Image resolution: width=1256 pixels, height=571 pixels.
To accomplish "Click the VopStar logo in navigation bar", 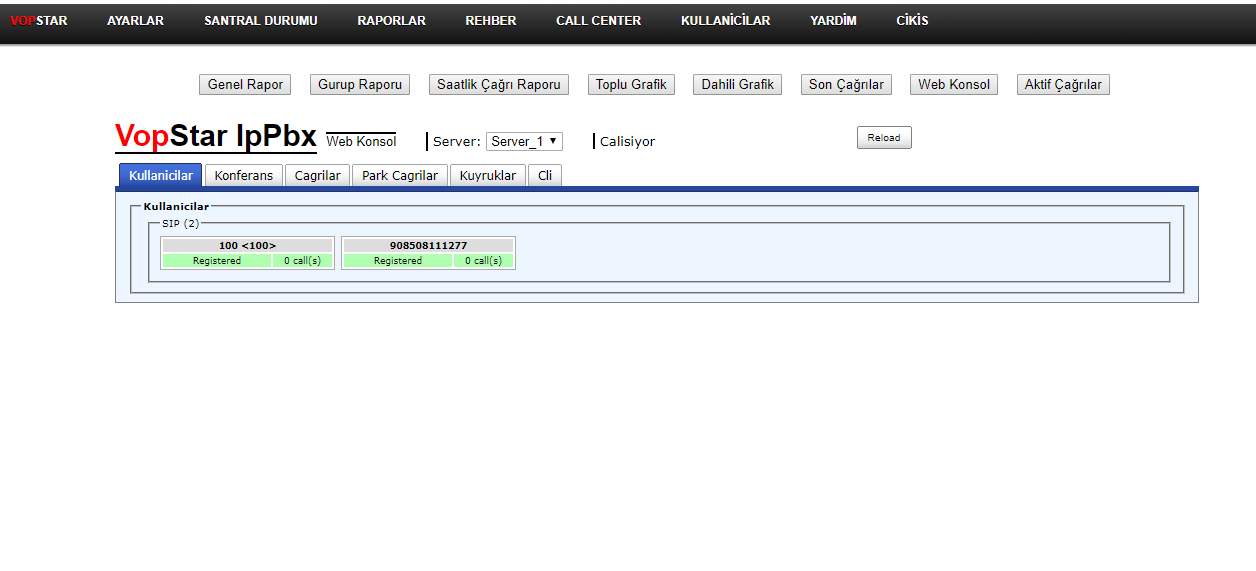I will tap(39, 20).
